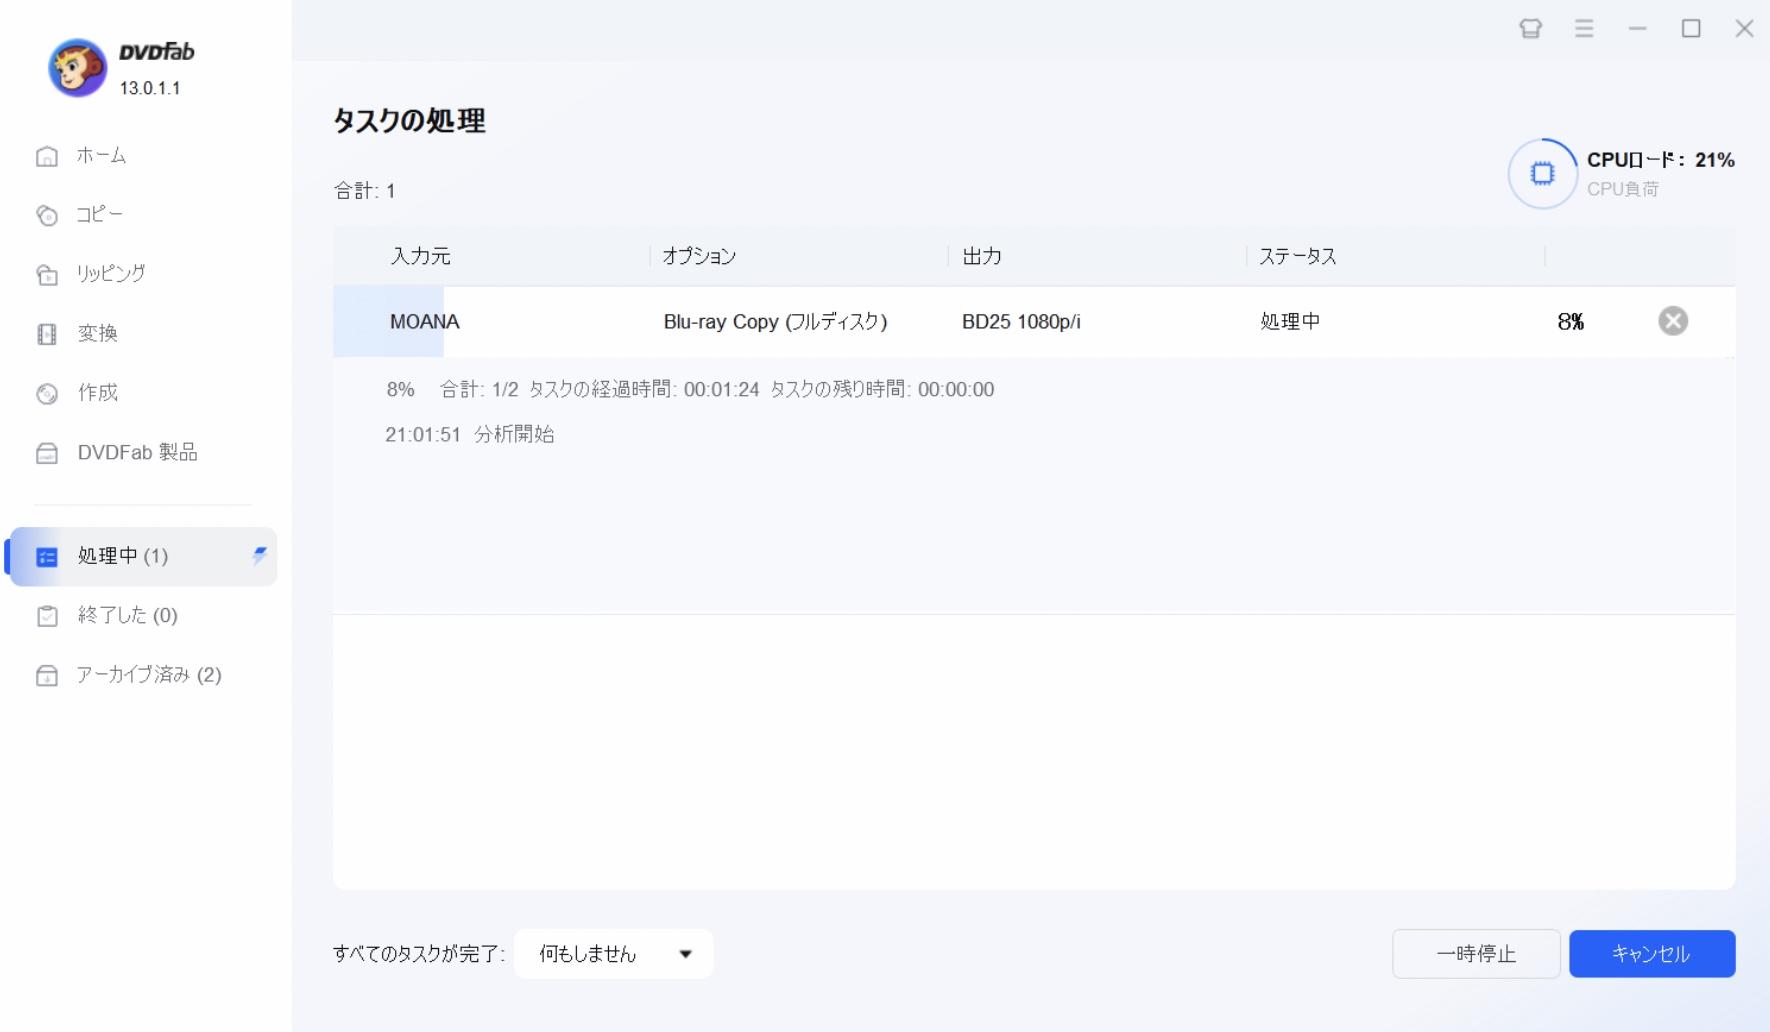
Task: Click the version number 13.0.1.1
Action: [x=150, y=88]
